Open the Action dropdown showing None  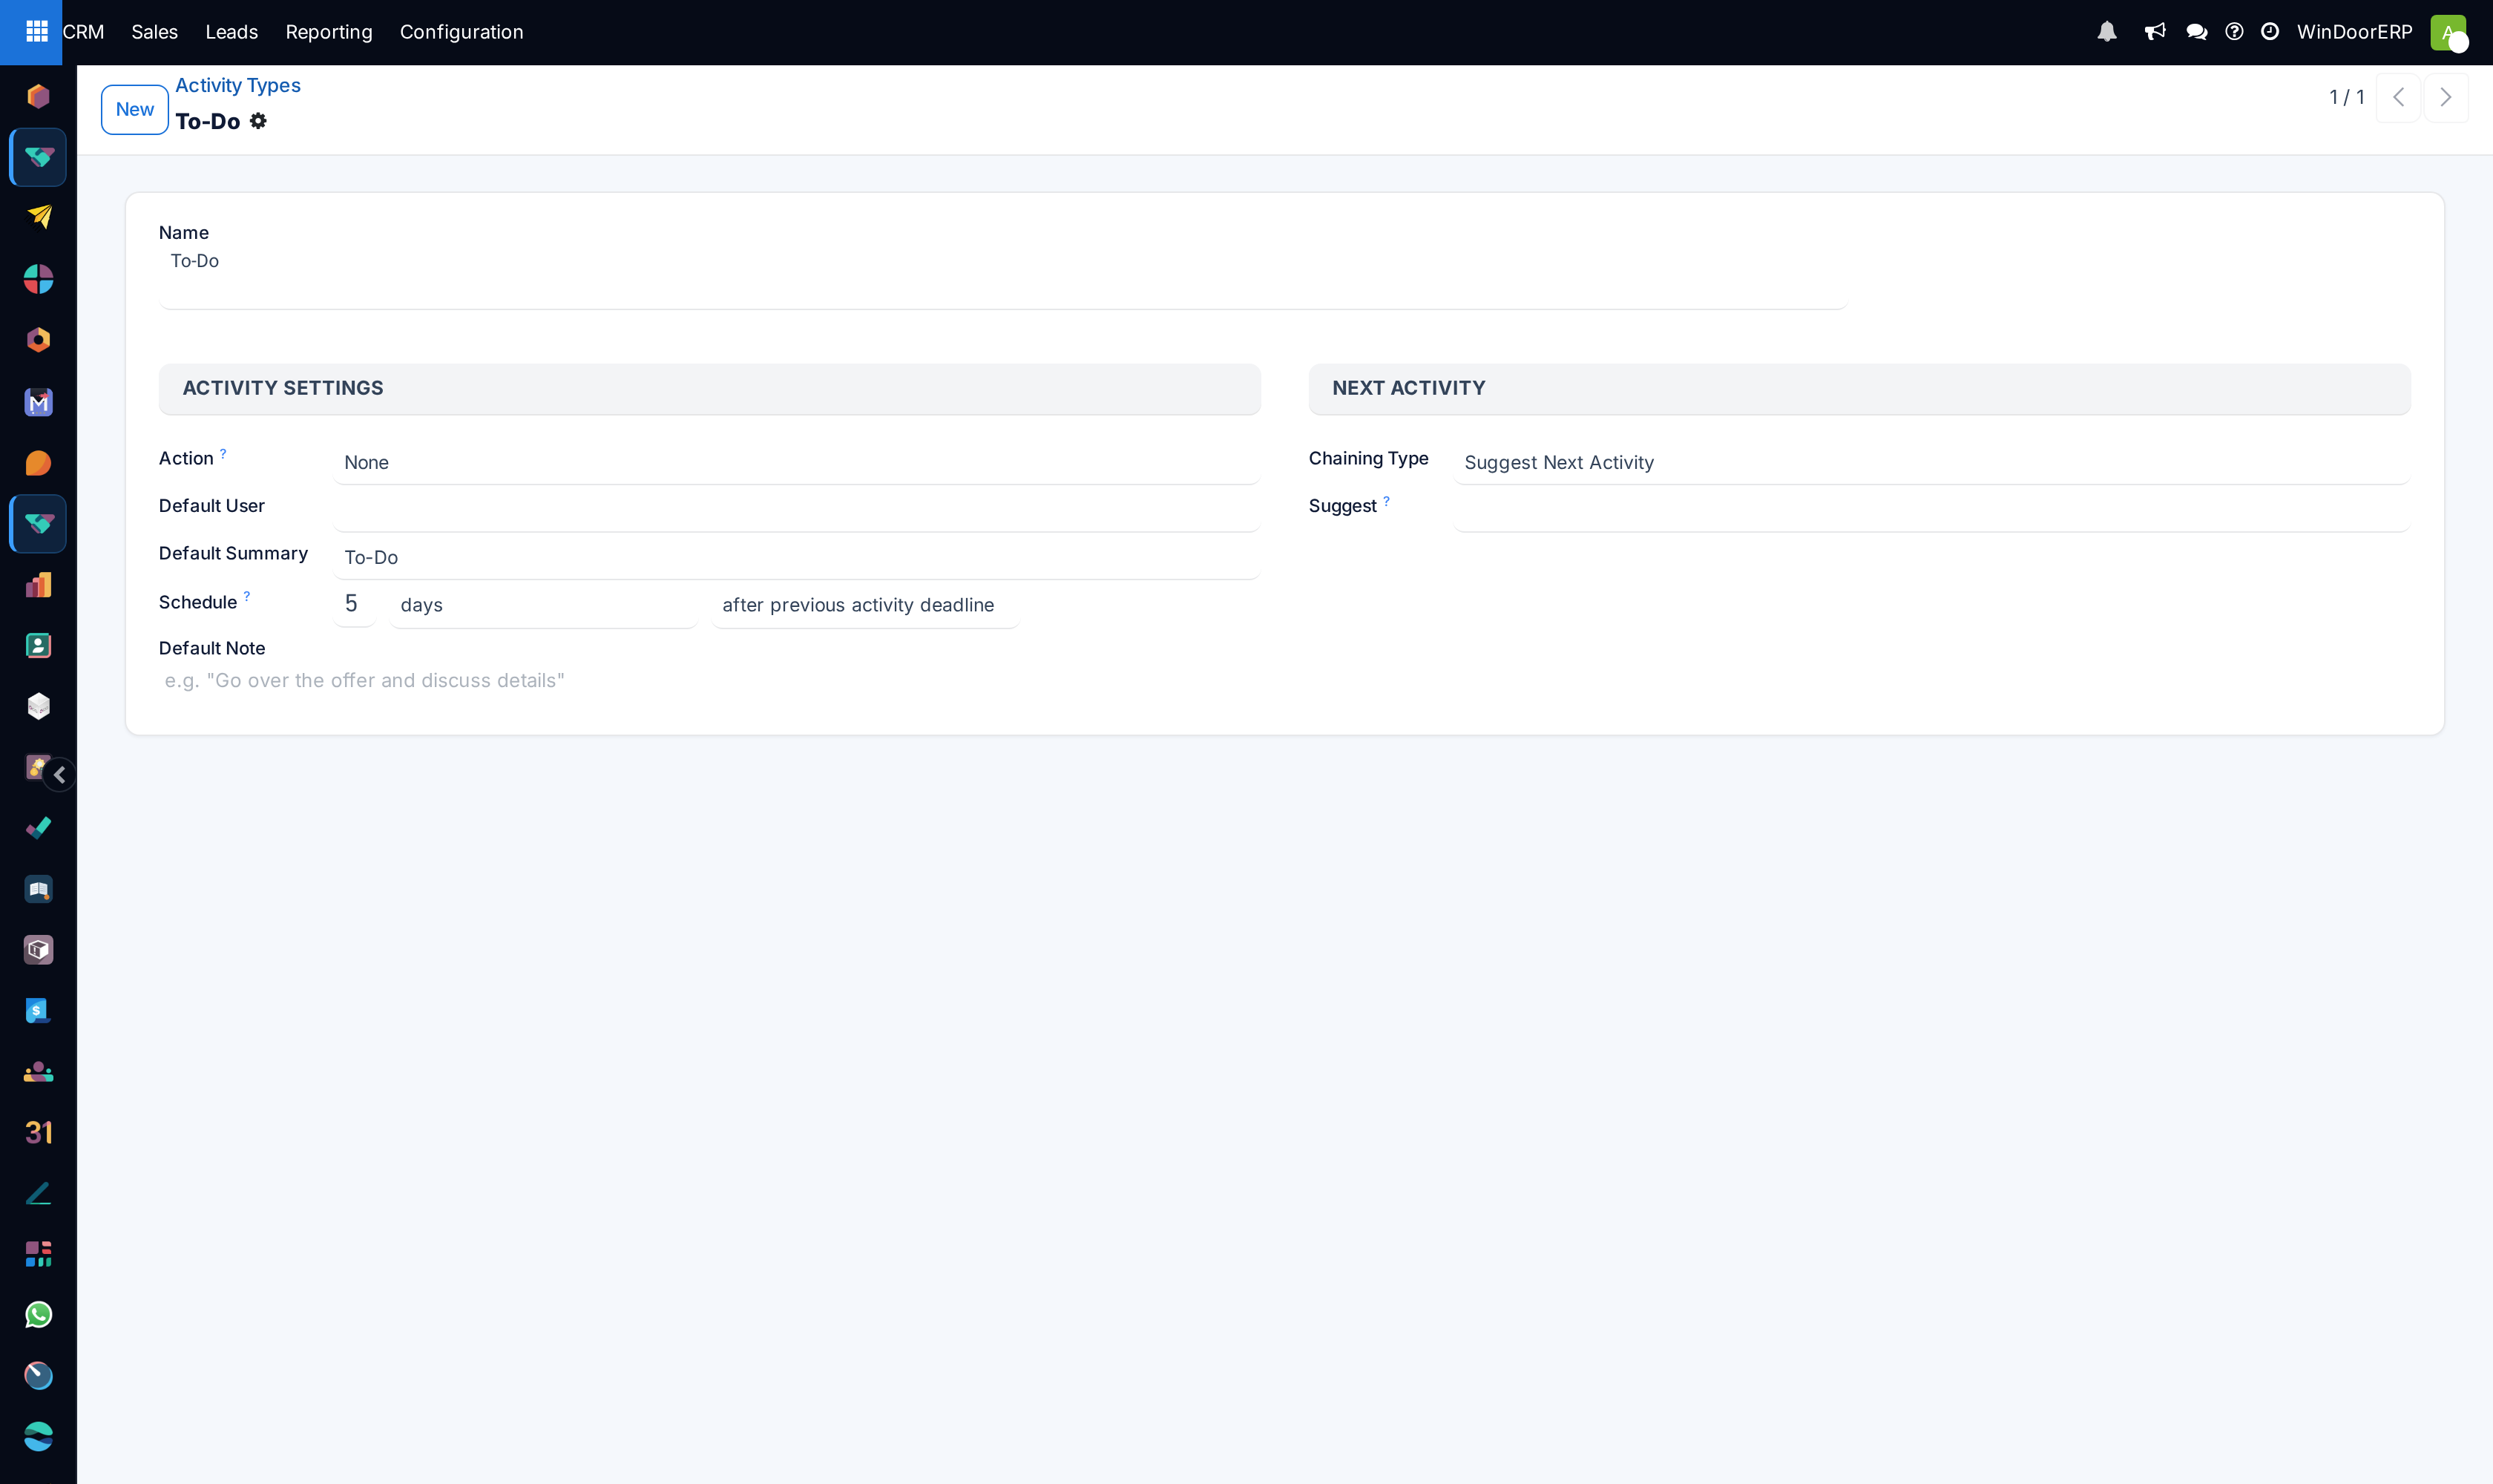796,463
